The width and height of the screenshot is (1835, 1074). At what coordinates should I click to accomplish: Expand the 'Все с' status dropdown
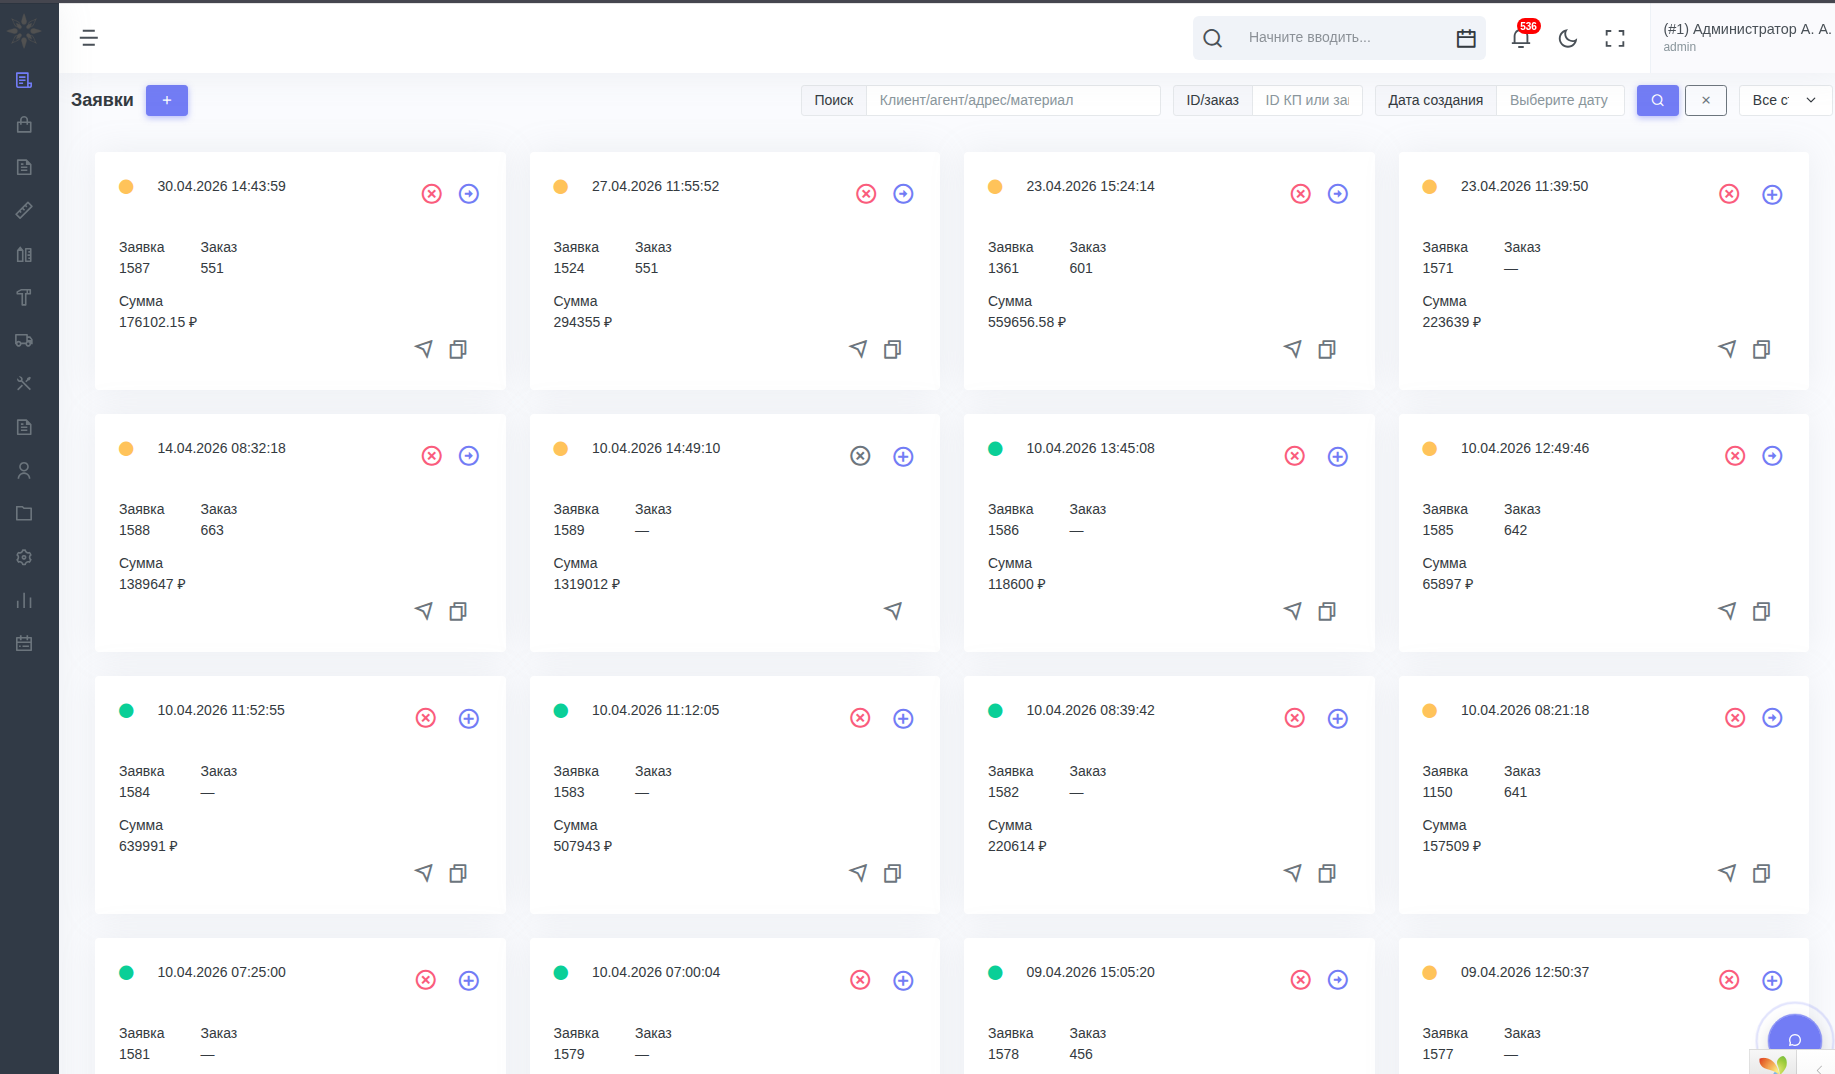pyautogui.click(x=1785, y=100)
